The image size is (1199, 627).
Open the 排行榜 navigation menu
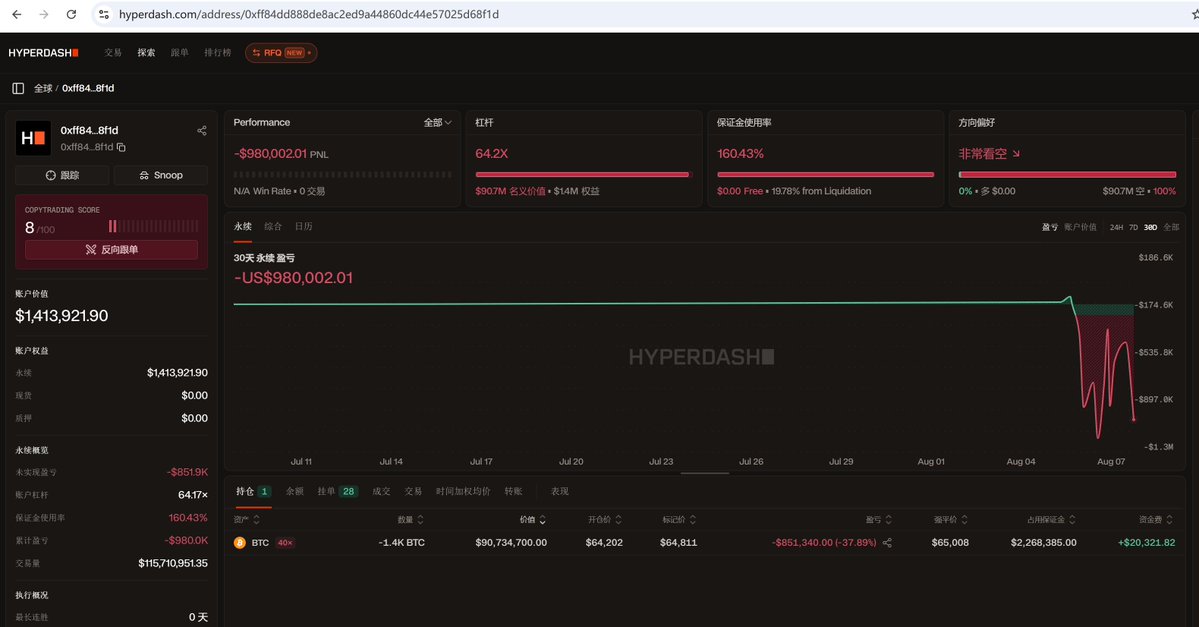click(x=217, y=53)
